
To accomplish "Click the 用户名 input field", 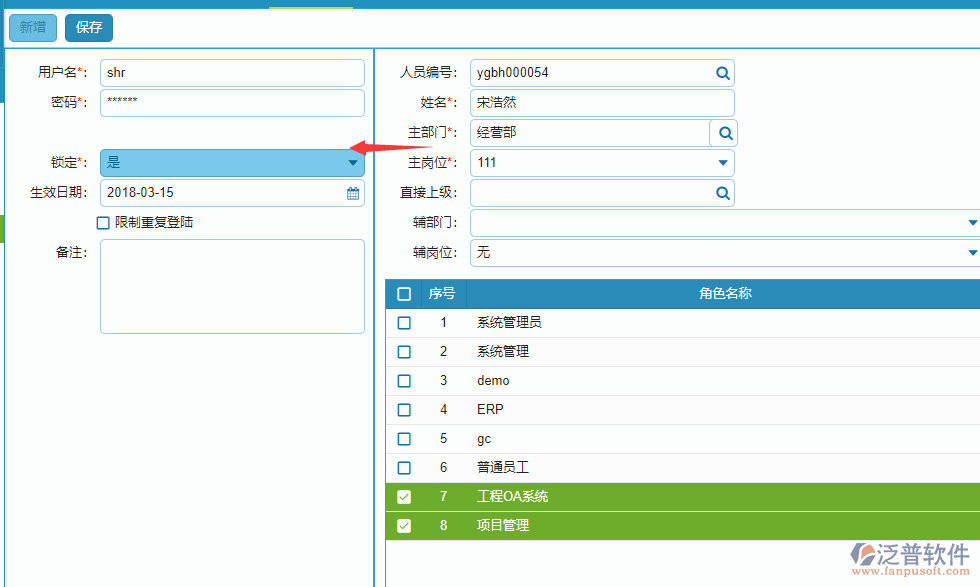I will click(232, 72).
